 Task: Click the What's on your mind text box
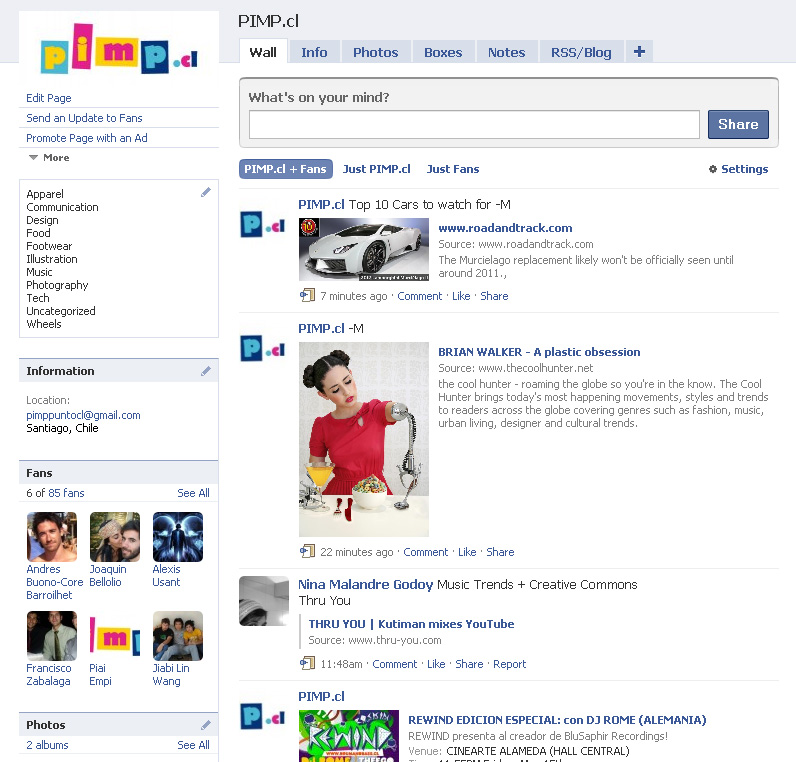(474, 125)
